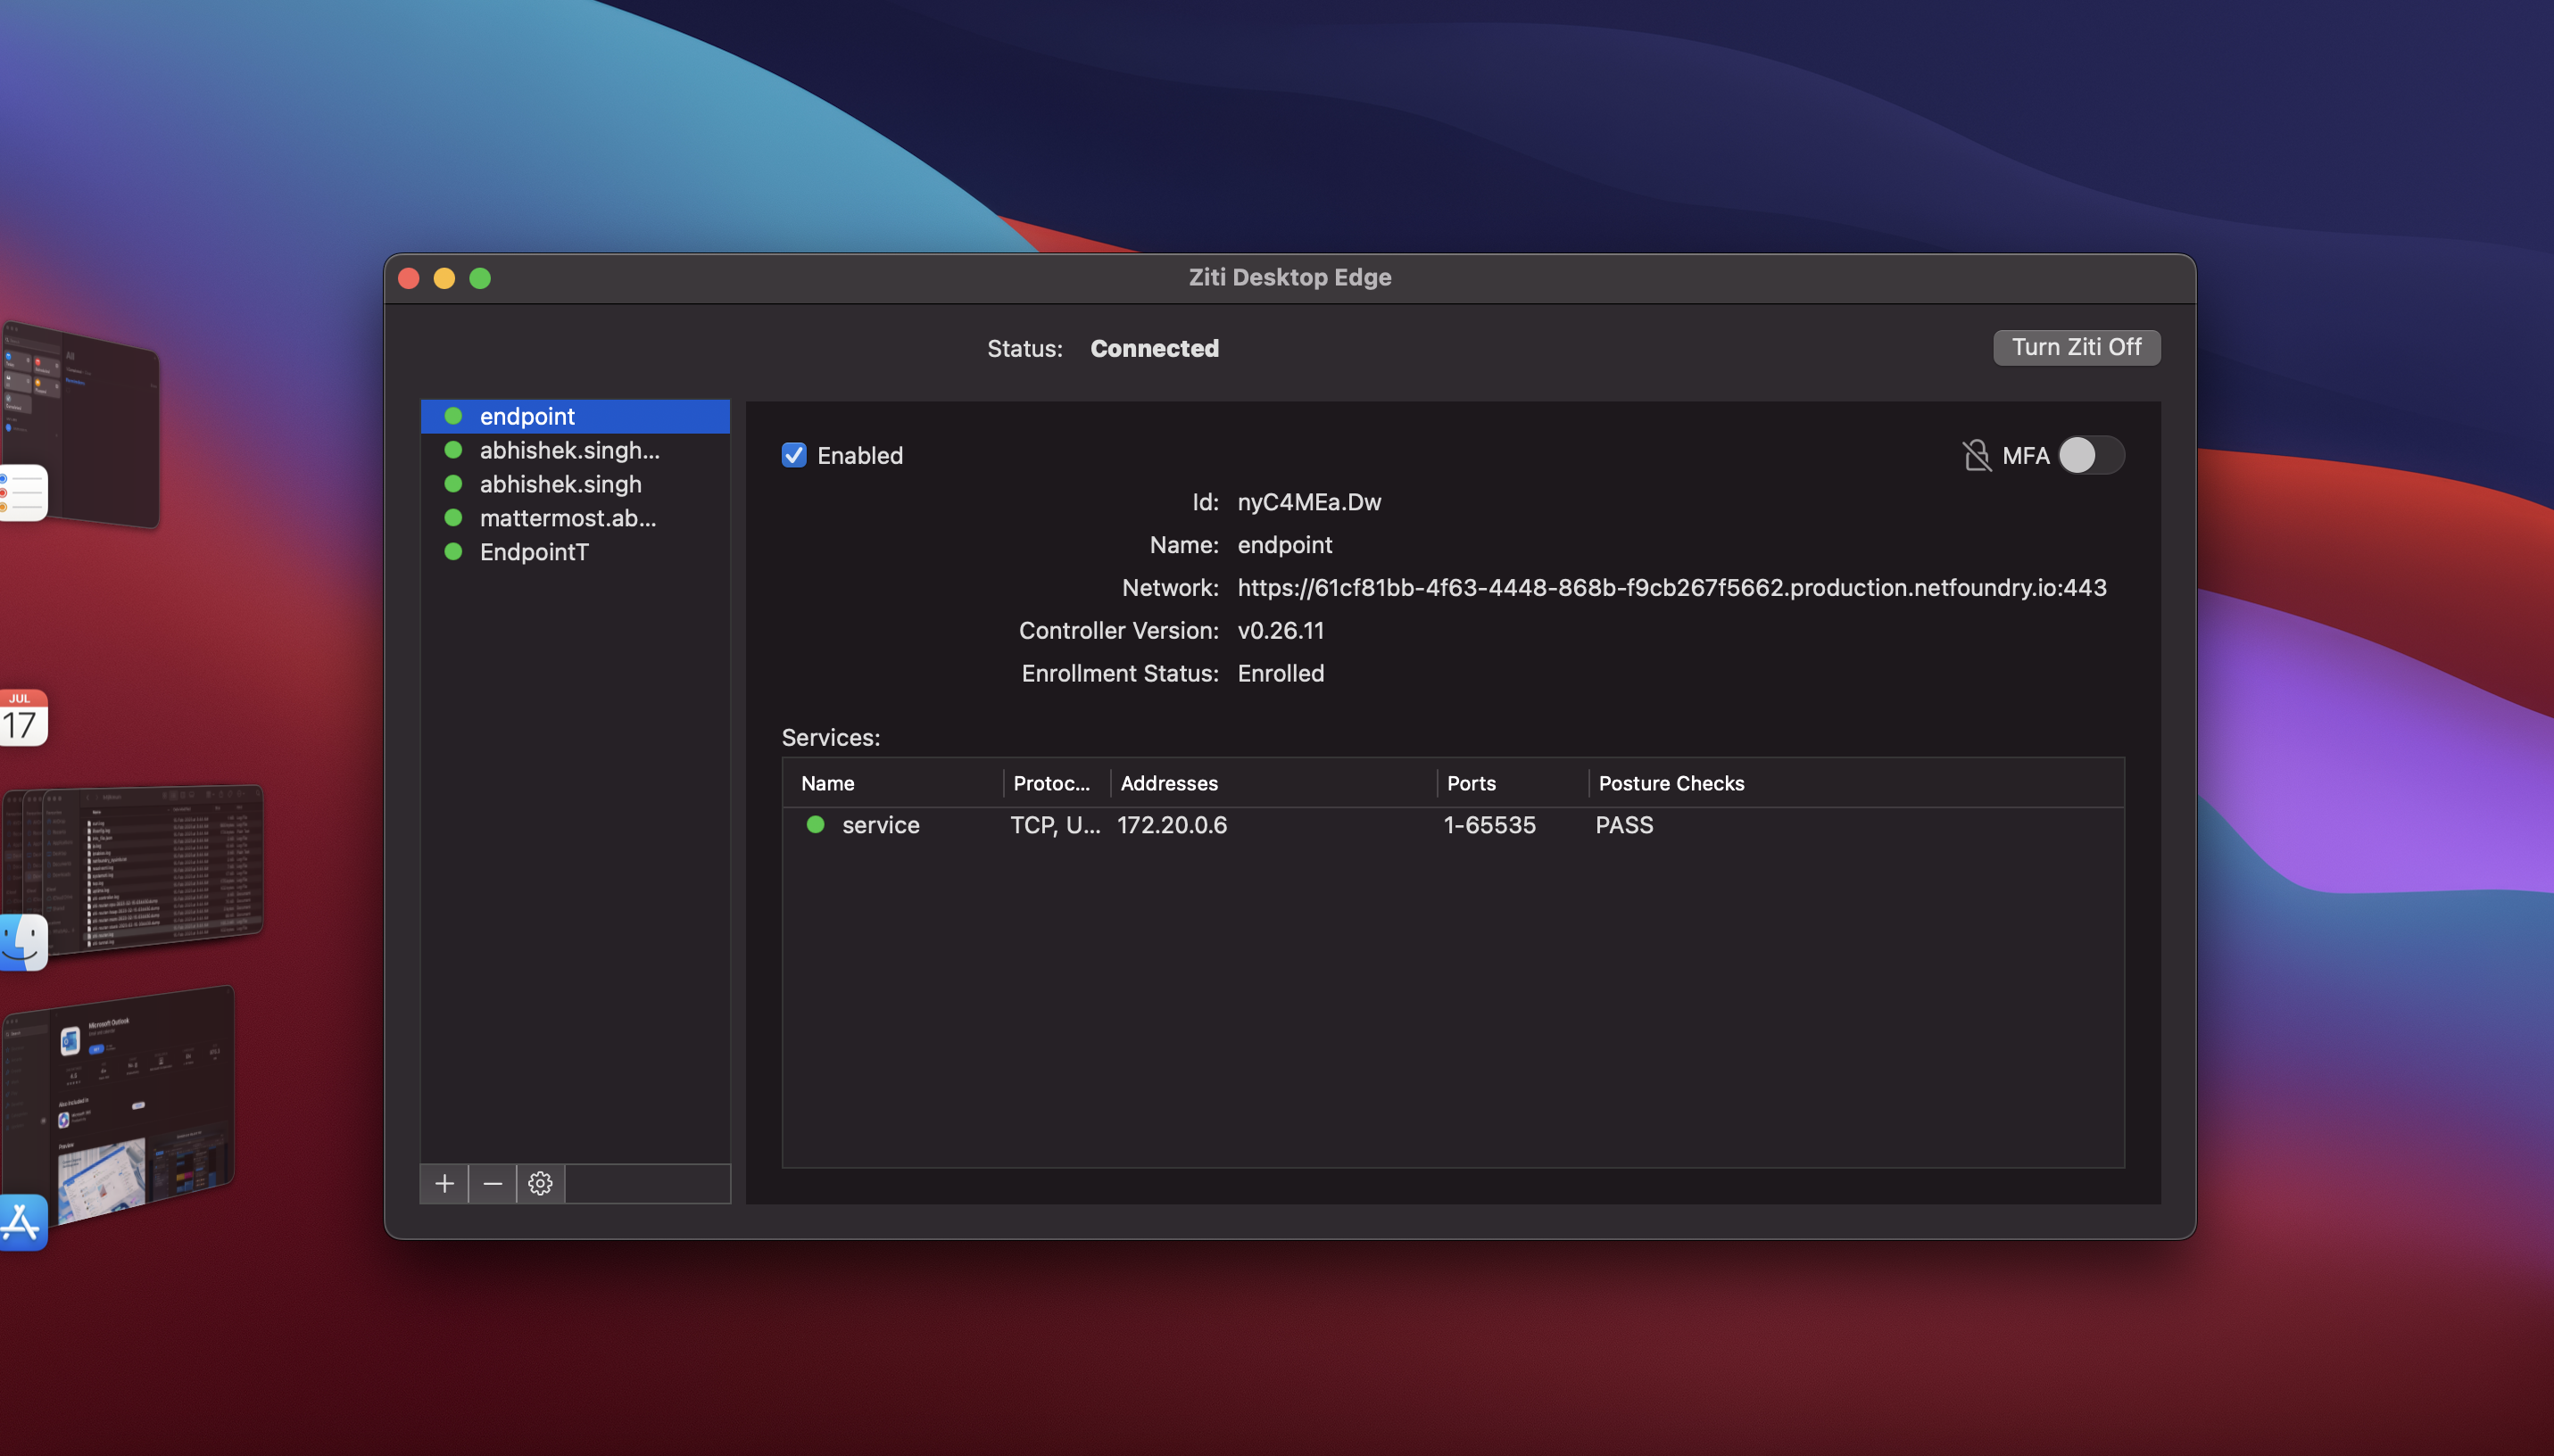The width and height of the screenshot is (2554, 1456).
Task: Close the Ziti Desktop Edge window
Action: [409, 278]
